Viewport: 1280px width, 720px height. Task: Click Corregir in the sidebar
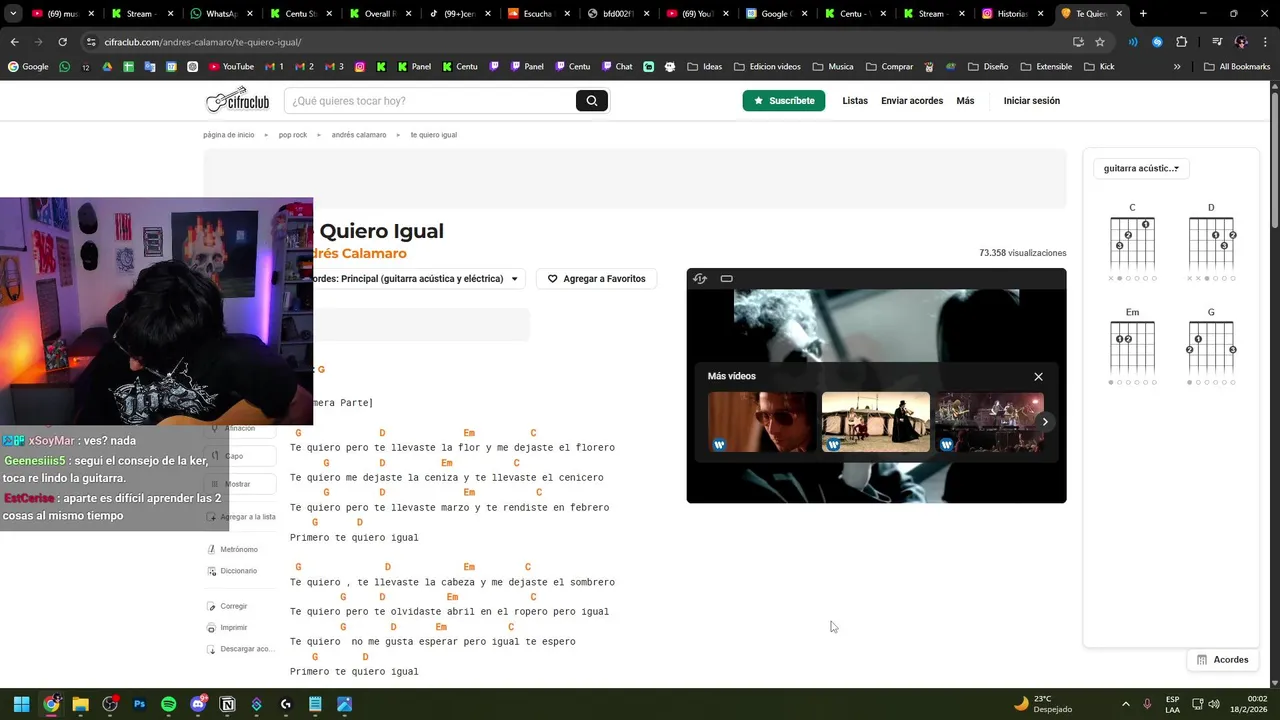(227, 606)
